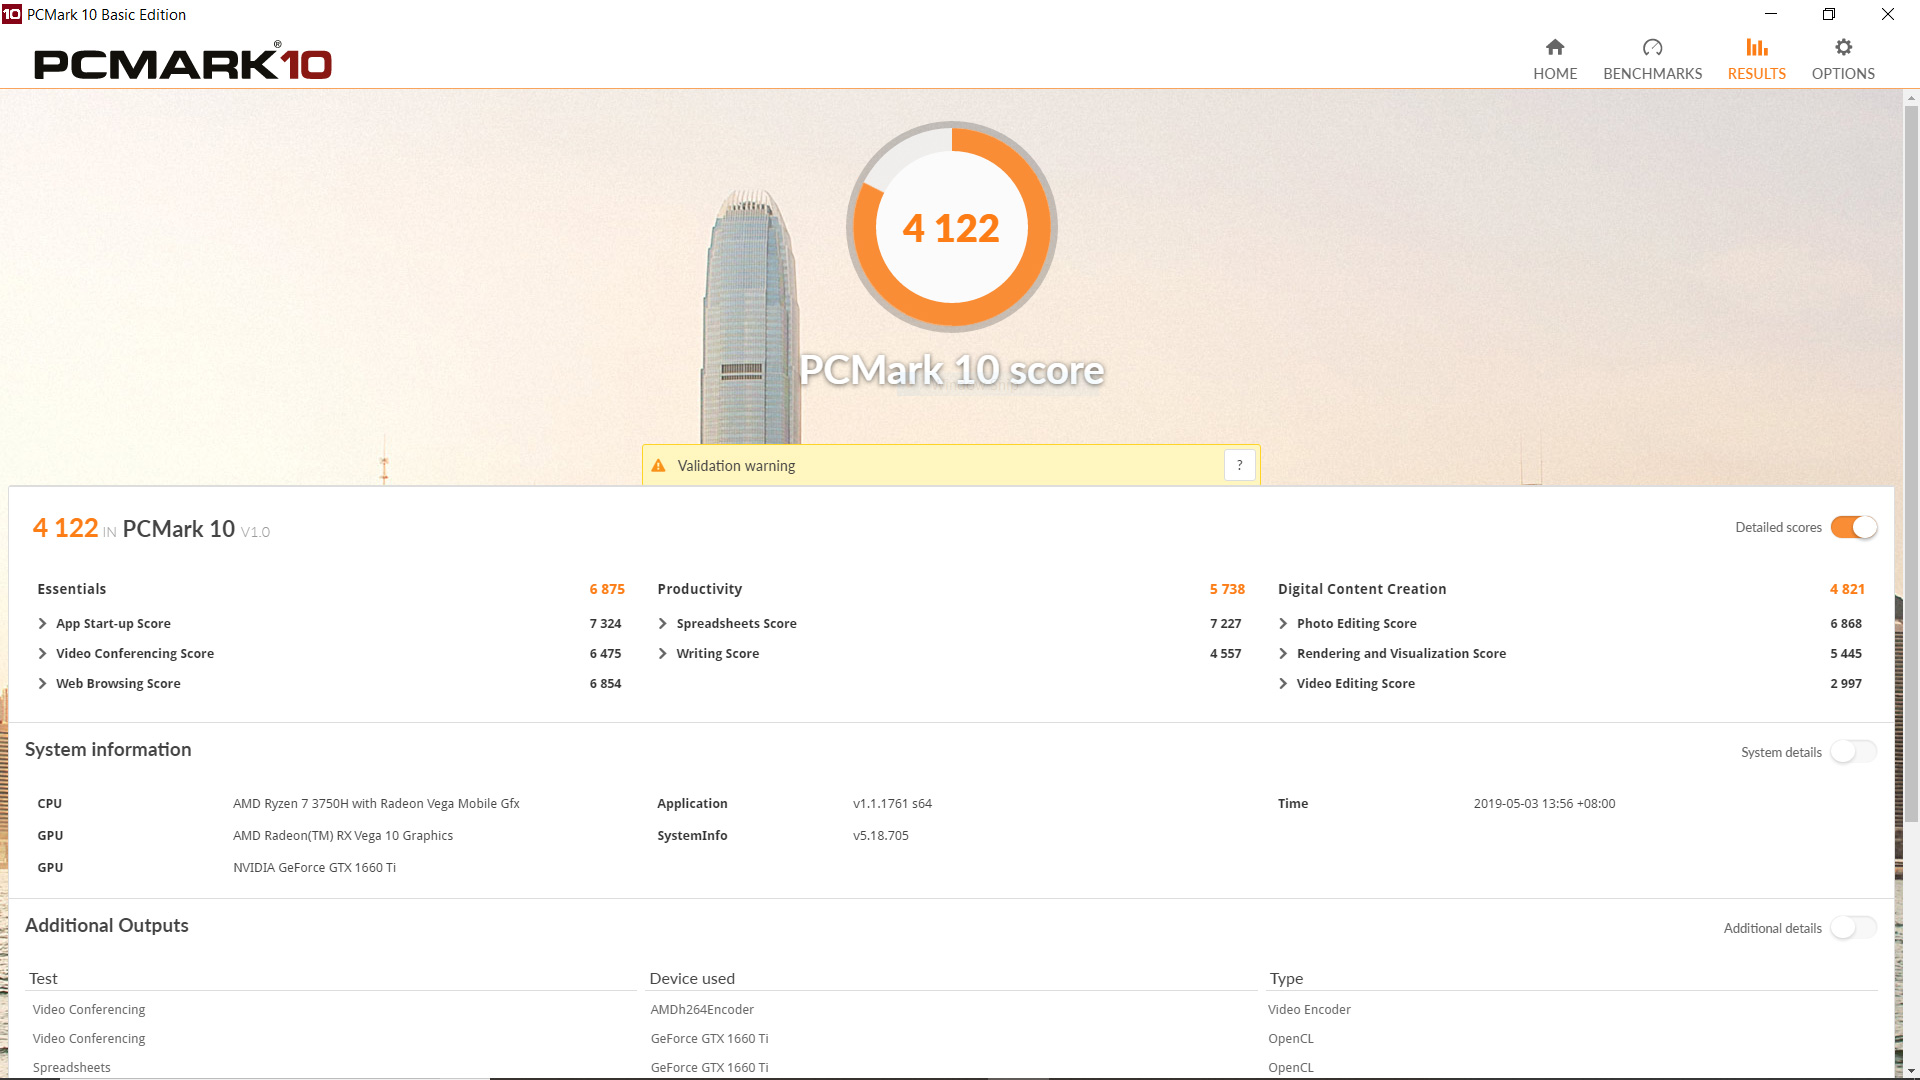Click Video Editing Score value 2 997
This screenshot has width=1920, height=1080.
(1845, 683)
